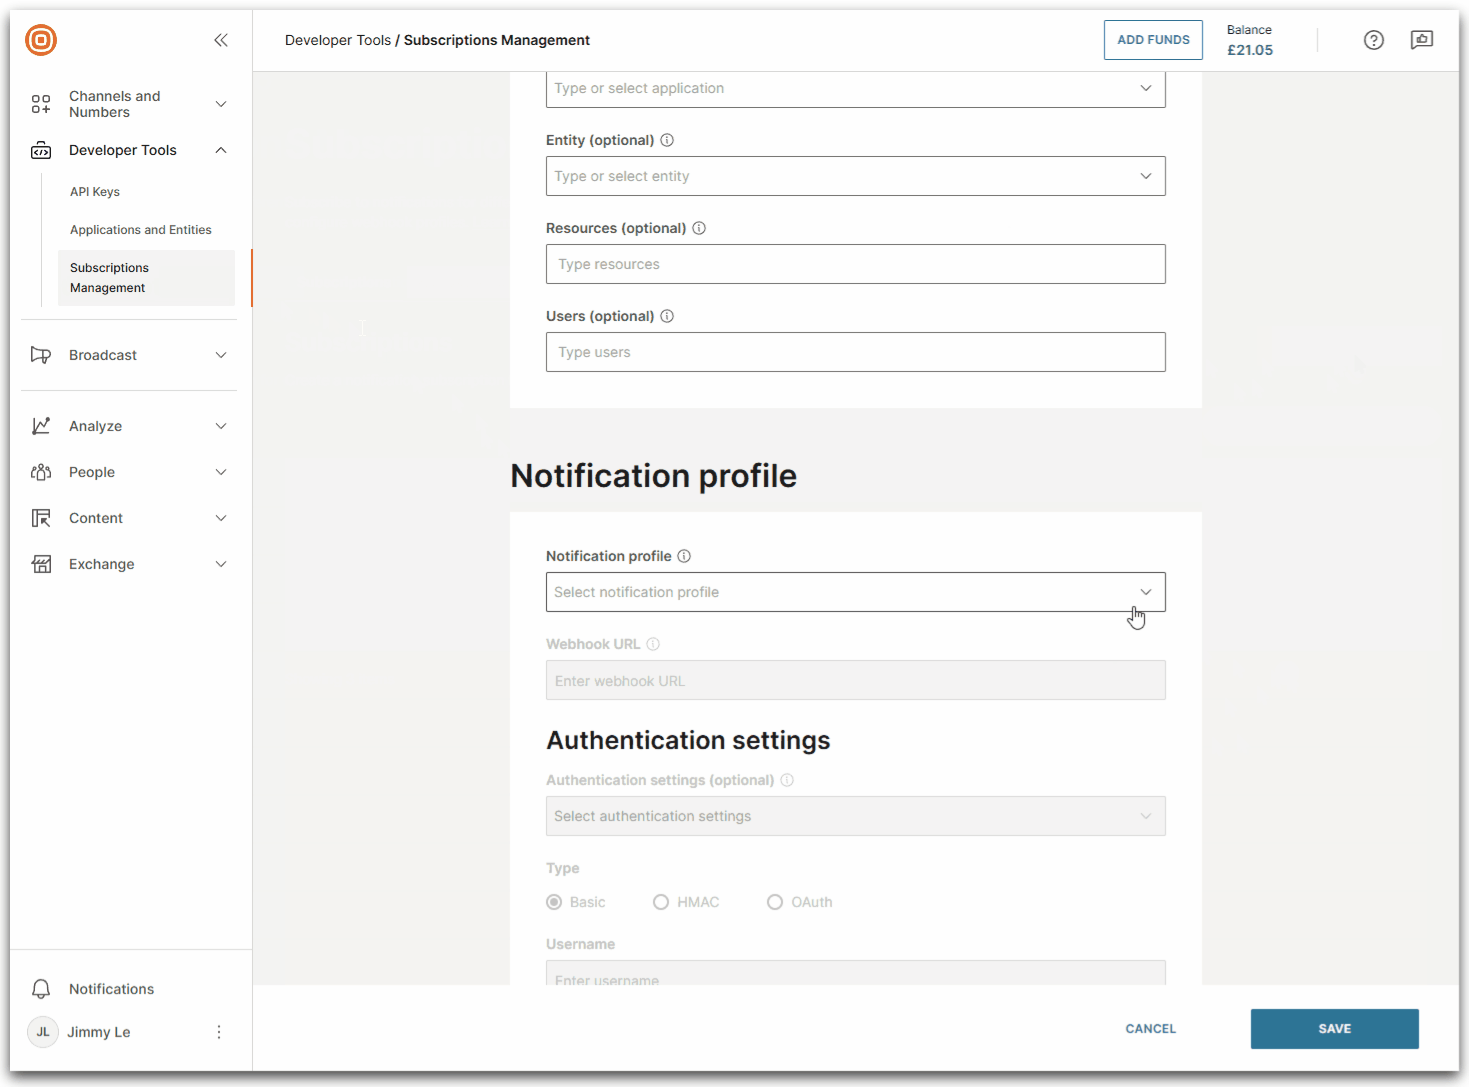Click info icon next to Entity (optional)
The width and height of the screenshot is (1469, 1087).
pos(667,140)
